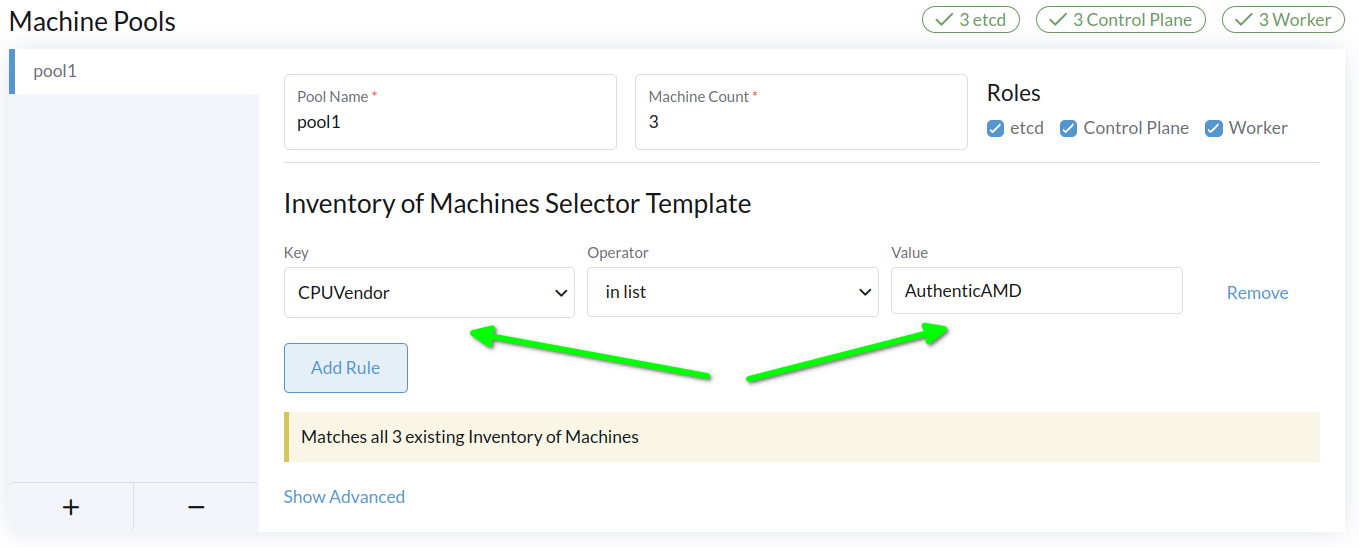Open the Show Advanced link
This screenshot has height=547, width=1359.
click(x=344, y=497)
